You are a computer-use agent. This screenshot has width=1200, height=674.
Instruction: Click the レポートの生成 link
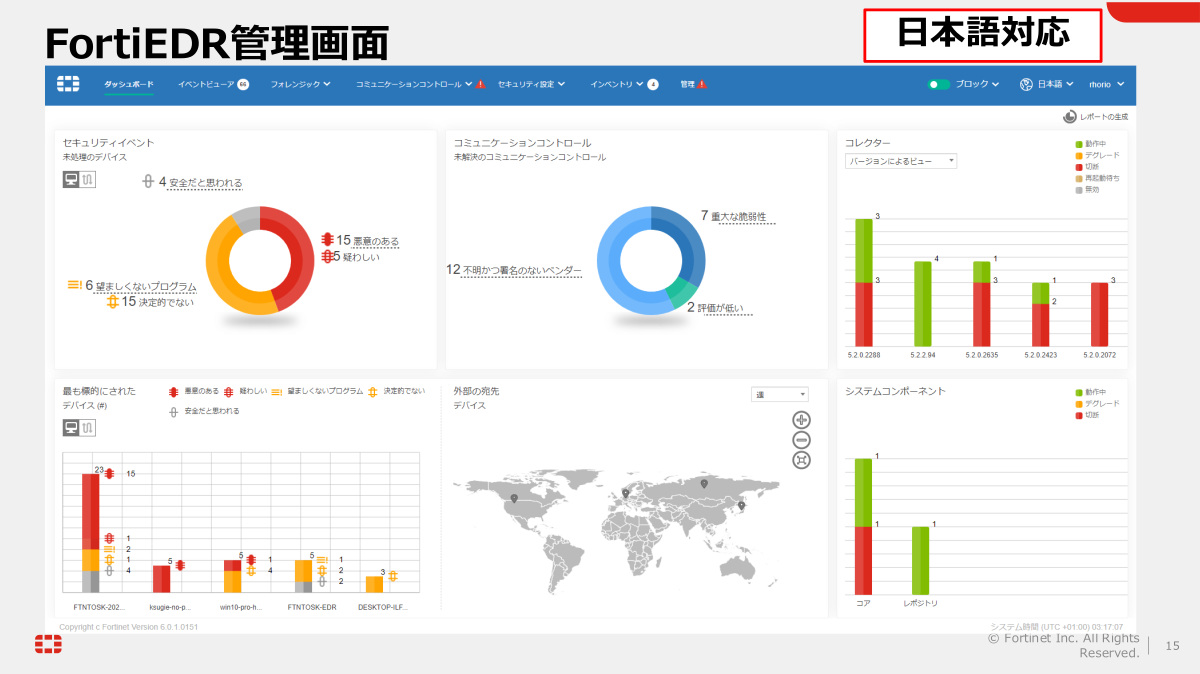tap(1104, 117)
